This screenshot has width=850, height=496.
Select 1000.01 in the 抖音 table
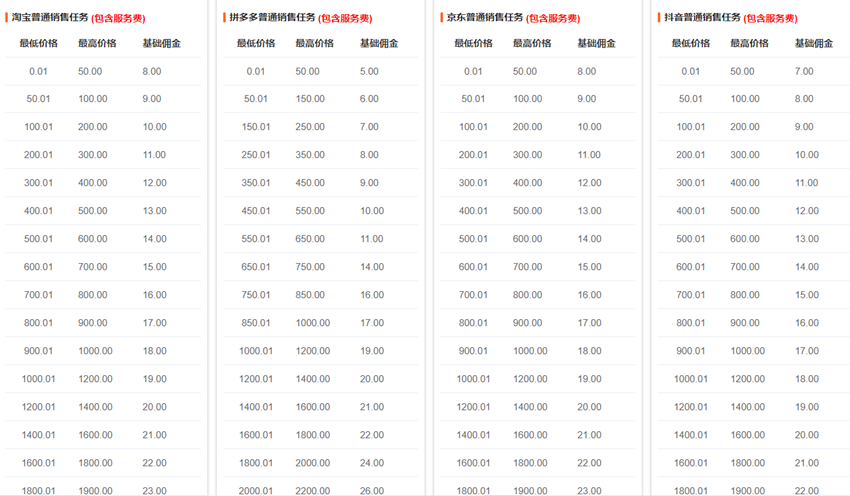pos(691,379)
